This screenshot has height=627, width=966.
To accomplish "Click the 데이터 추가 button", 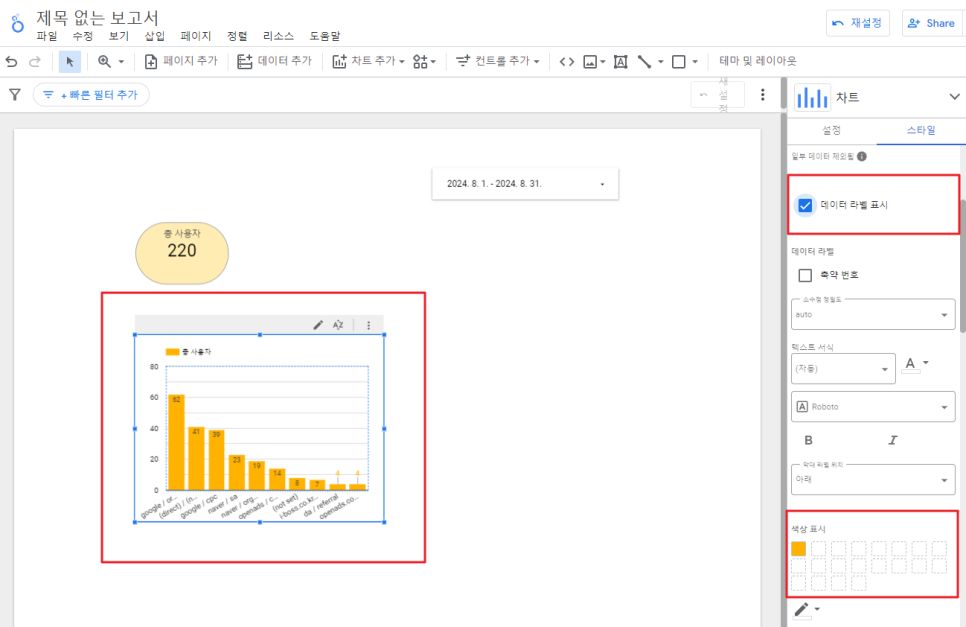I will (x=275, y=62).
